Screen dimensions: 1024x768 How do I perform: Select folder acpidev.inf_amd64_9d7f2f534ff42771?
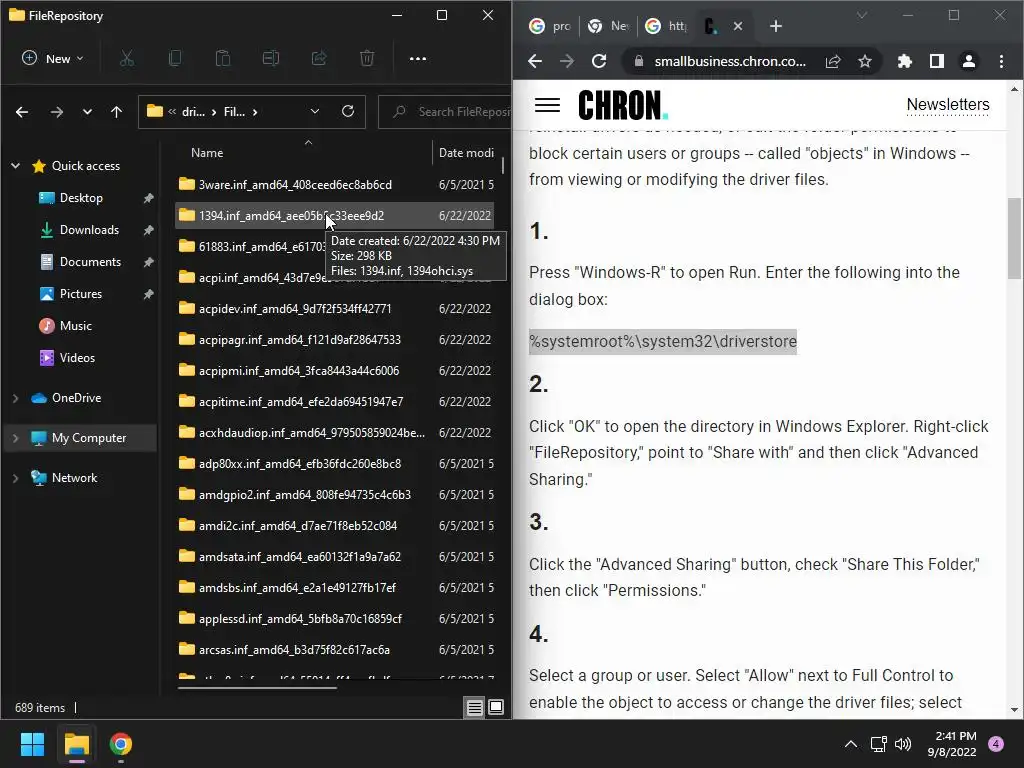tap(295, 308)
